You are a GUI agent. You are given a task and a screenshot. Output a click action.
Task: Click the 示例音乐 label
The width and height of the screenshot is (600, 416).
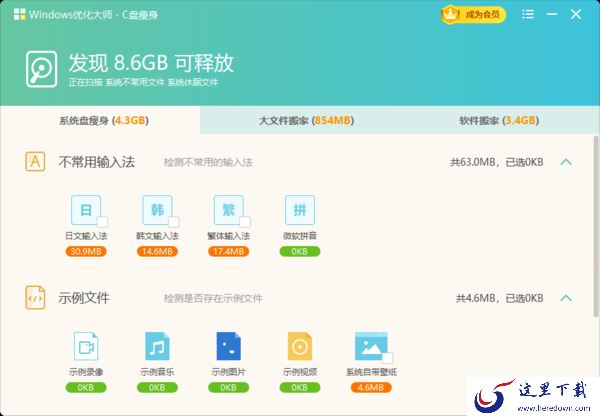[x=157, y=372]
